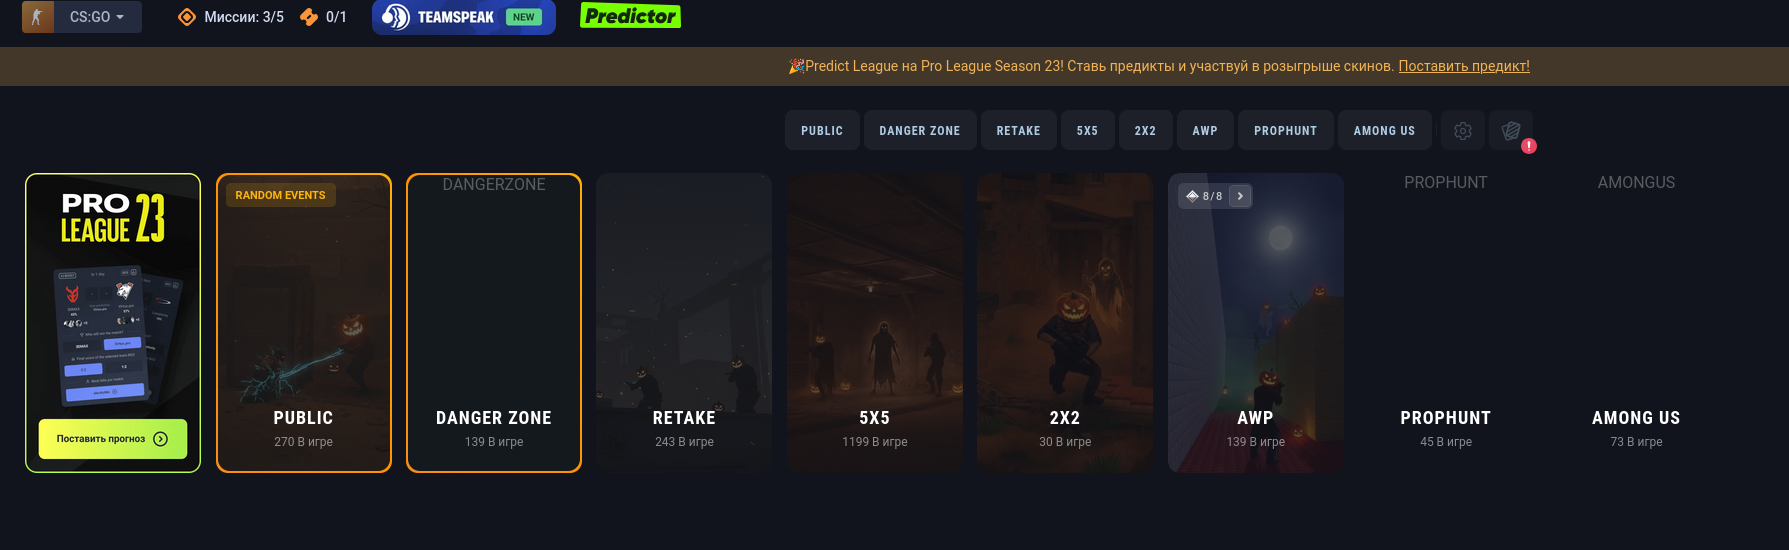The width and height of the screenshot is (1789, 550).
Task: Select the DANGER ZONE filter tab
Action: (919, 131)
